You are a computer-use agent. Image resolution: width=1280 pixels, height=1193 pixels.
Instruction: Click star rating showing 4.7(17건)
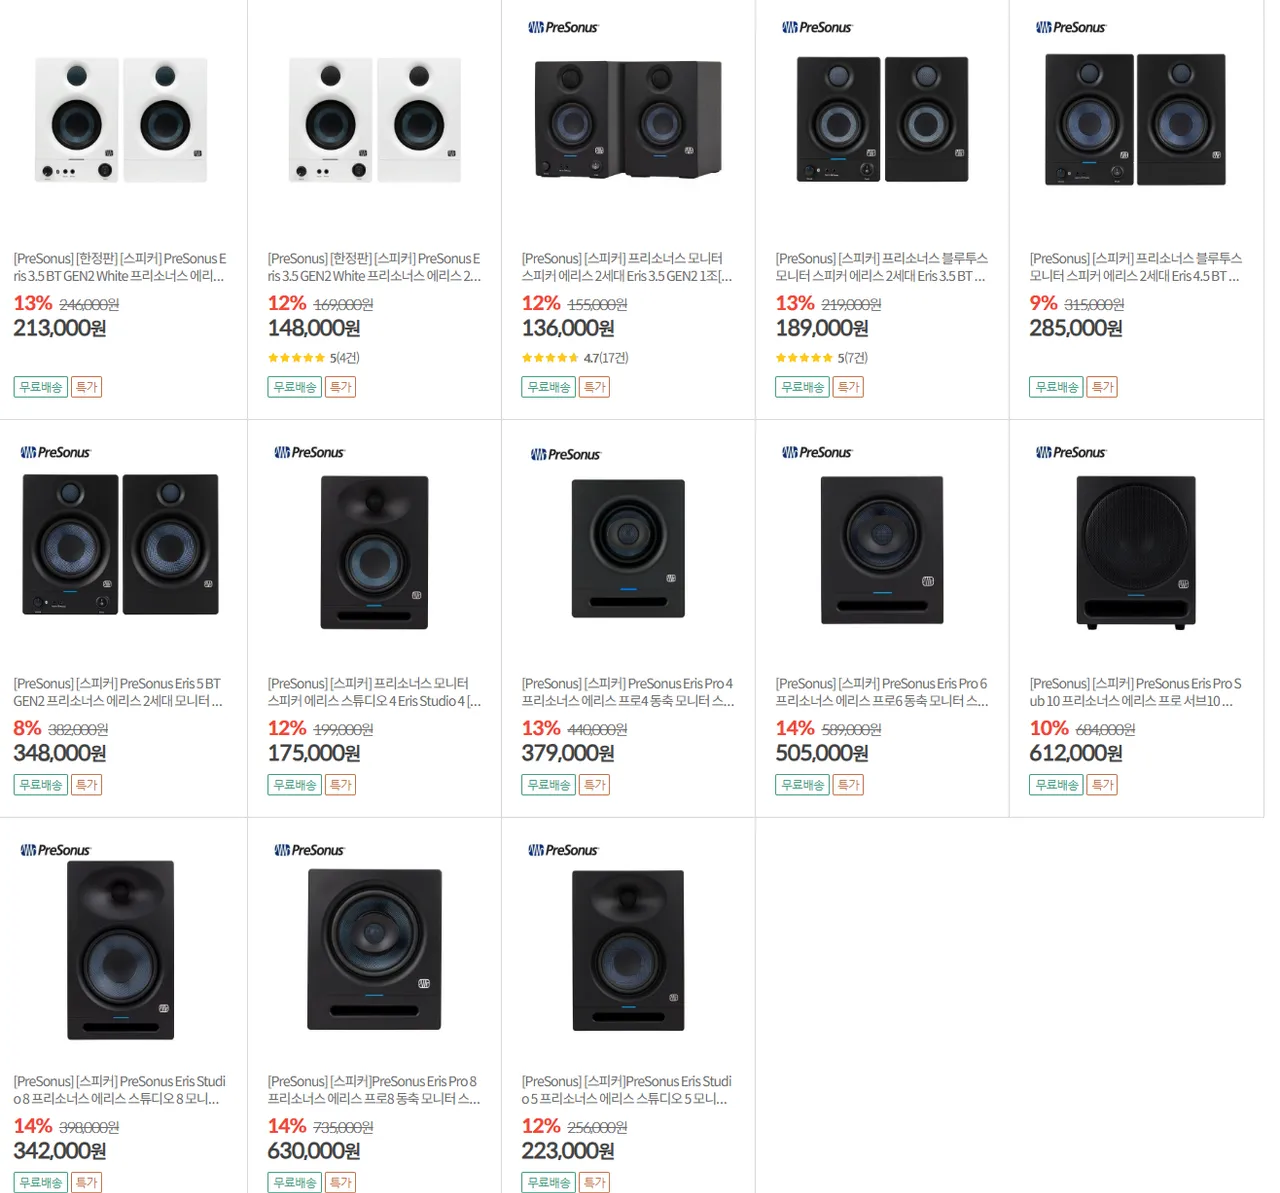[x=574, y=357]
